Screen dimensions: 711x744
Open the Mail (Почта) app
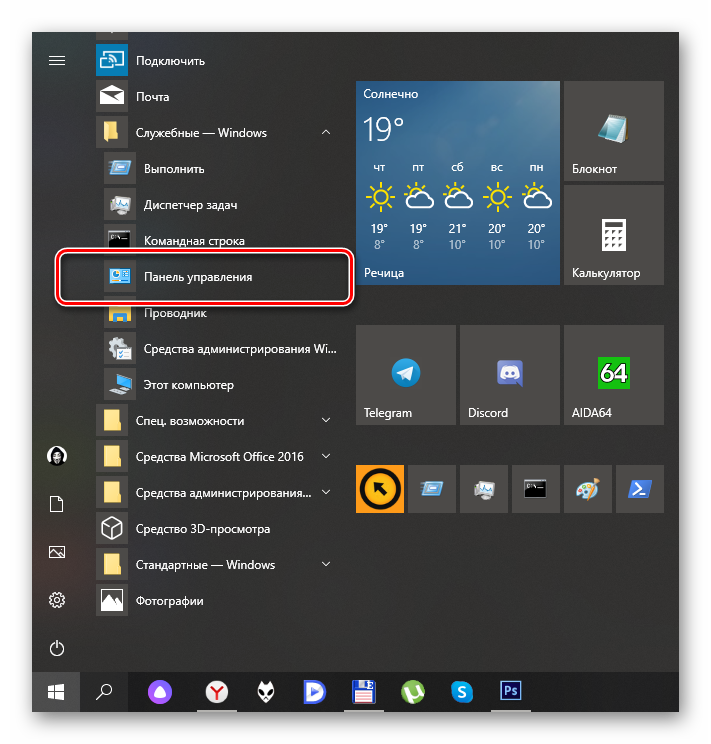(217, 97)
